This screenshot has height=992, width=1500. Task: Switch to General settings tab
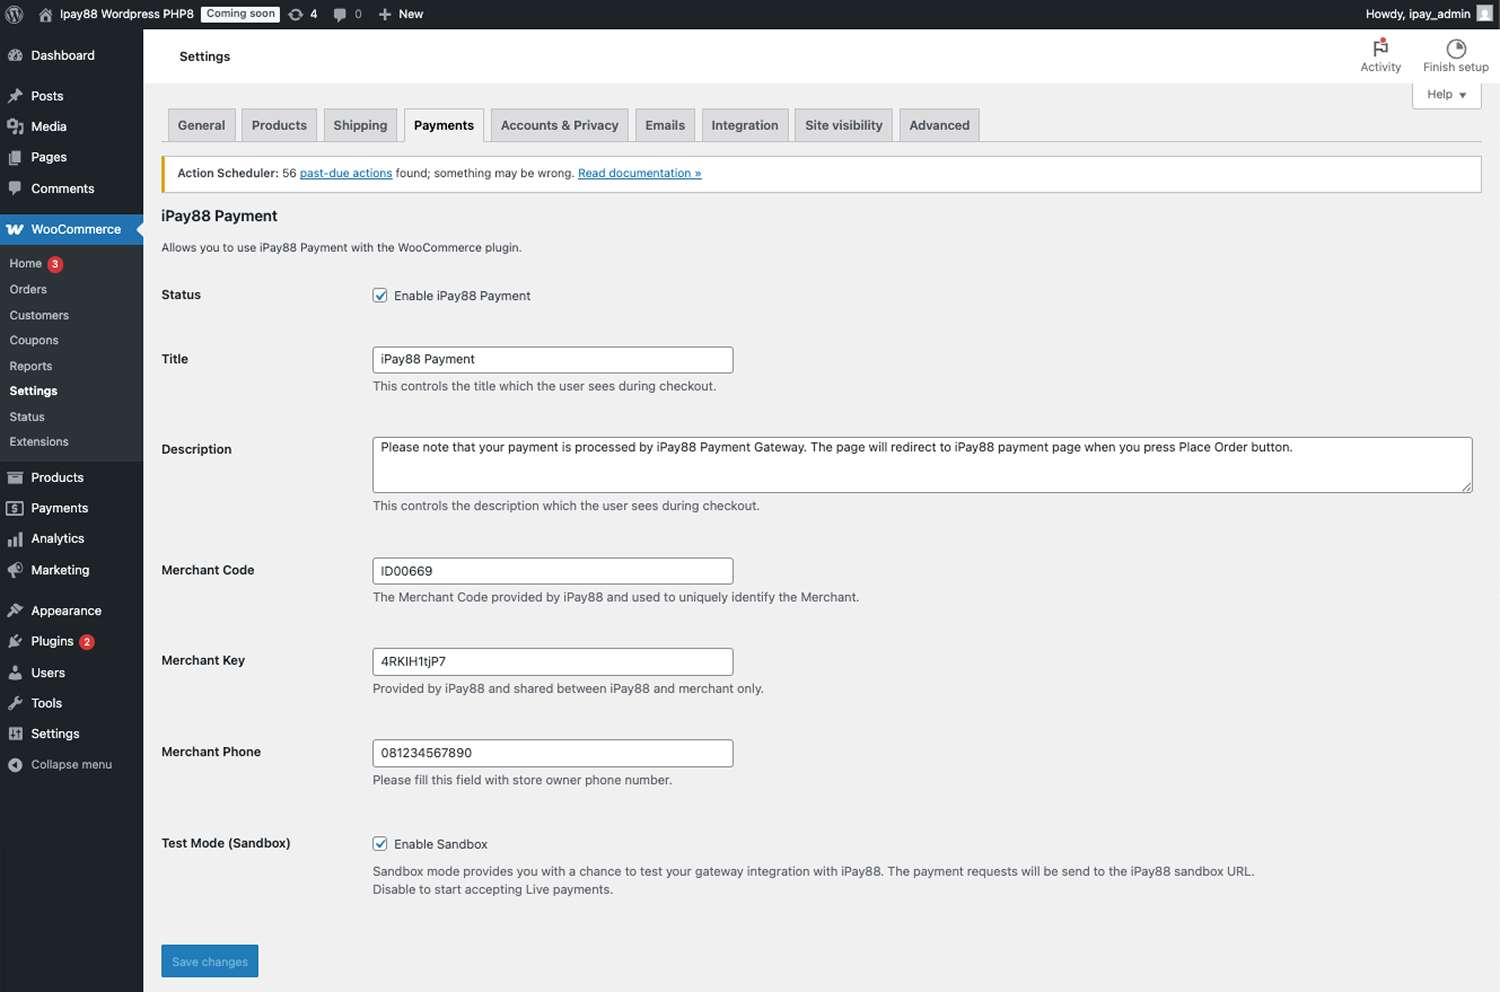201,125
